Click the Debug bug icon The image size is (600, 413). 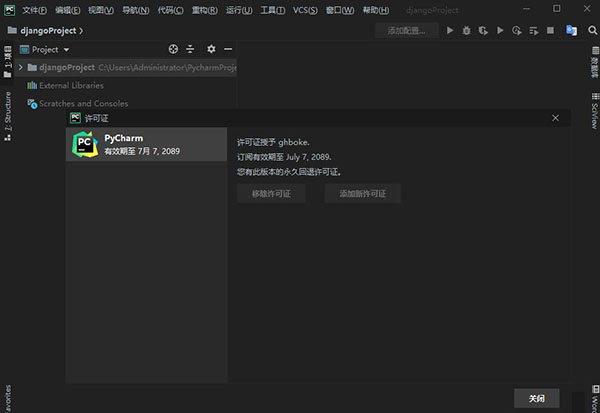tap(466, 30)
